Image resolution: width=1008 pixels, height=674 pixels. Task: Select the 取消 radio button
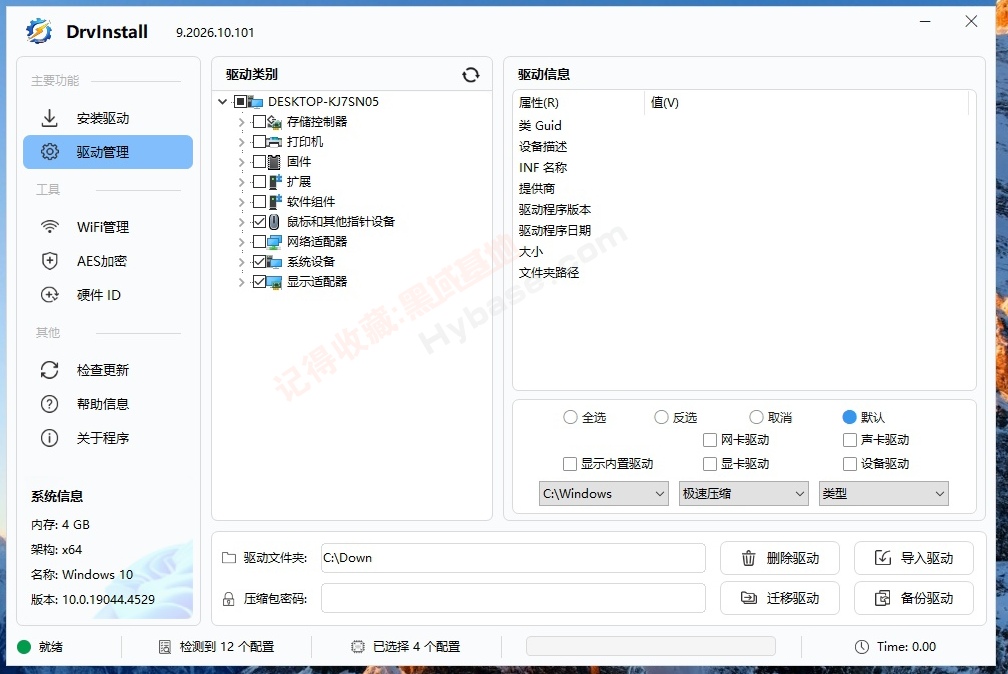click(757, 417)
